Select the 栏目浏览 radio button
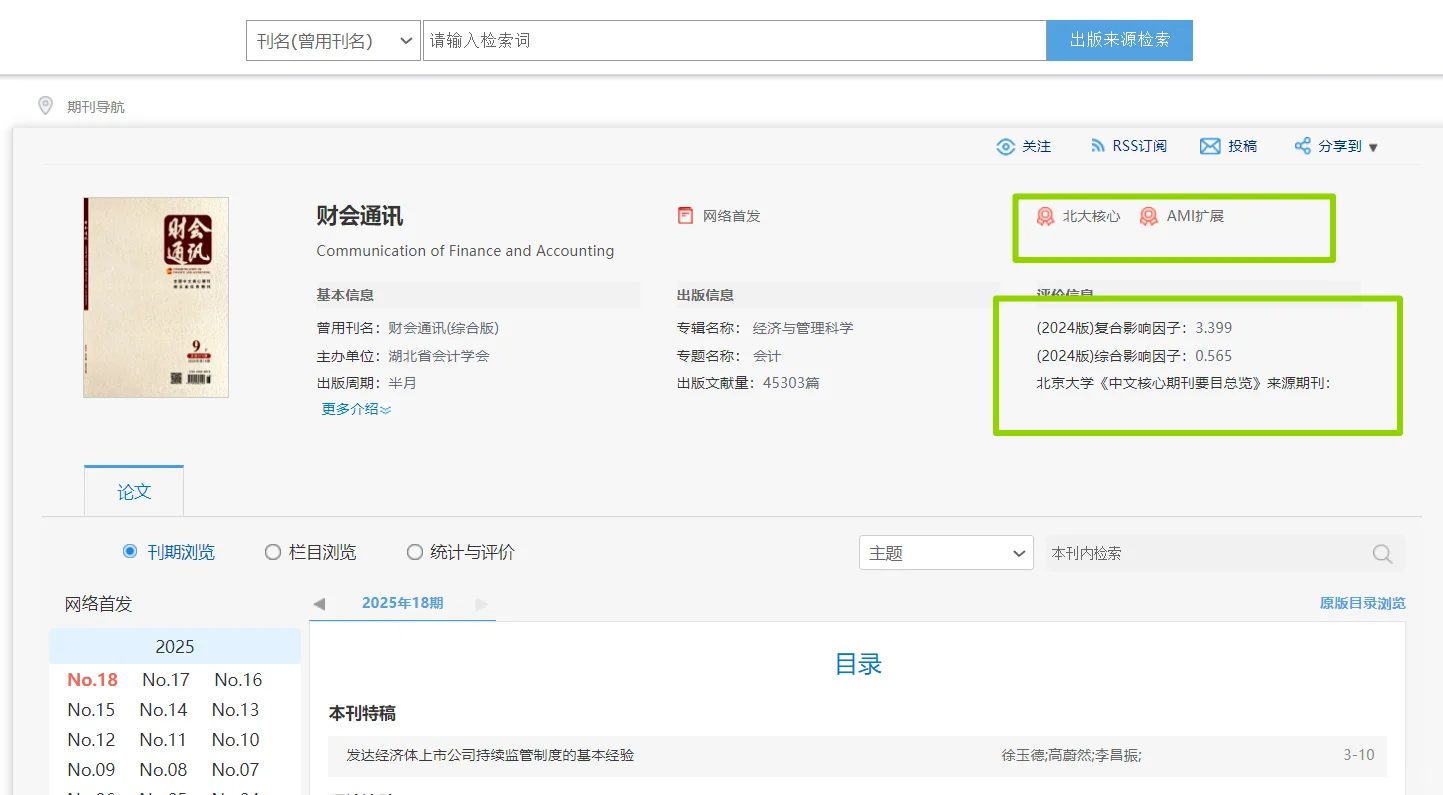The image size is (1443, 795). (x=272, y=552)
